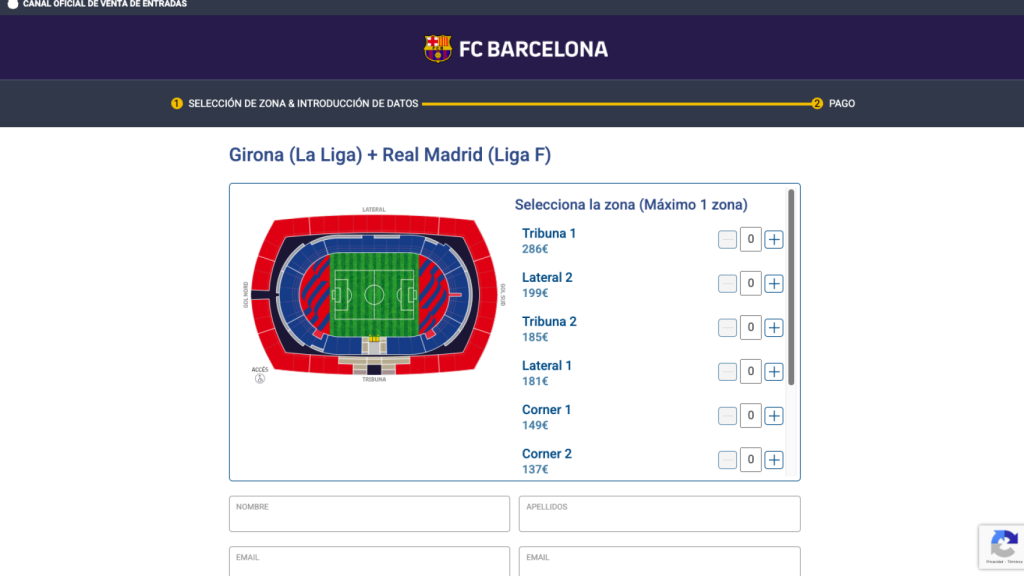Click the NOMBRE input field
The image size is (1024, 576).
pos(369,513)
